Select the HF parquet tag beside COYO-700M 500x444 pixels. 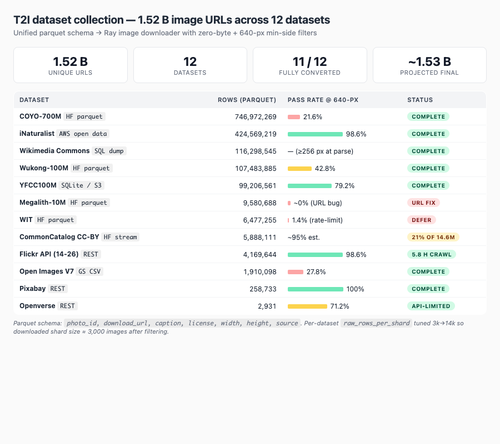click(x=84, y=117)
